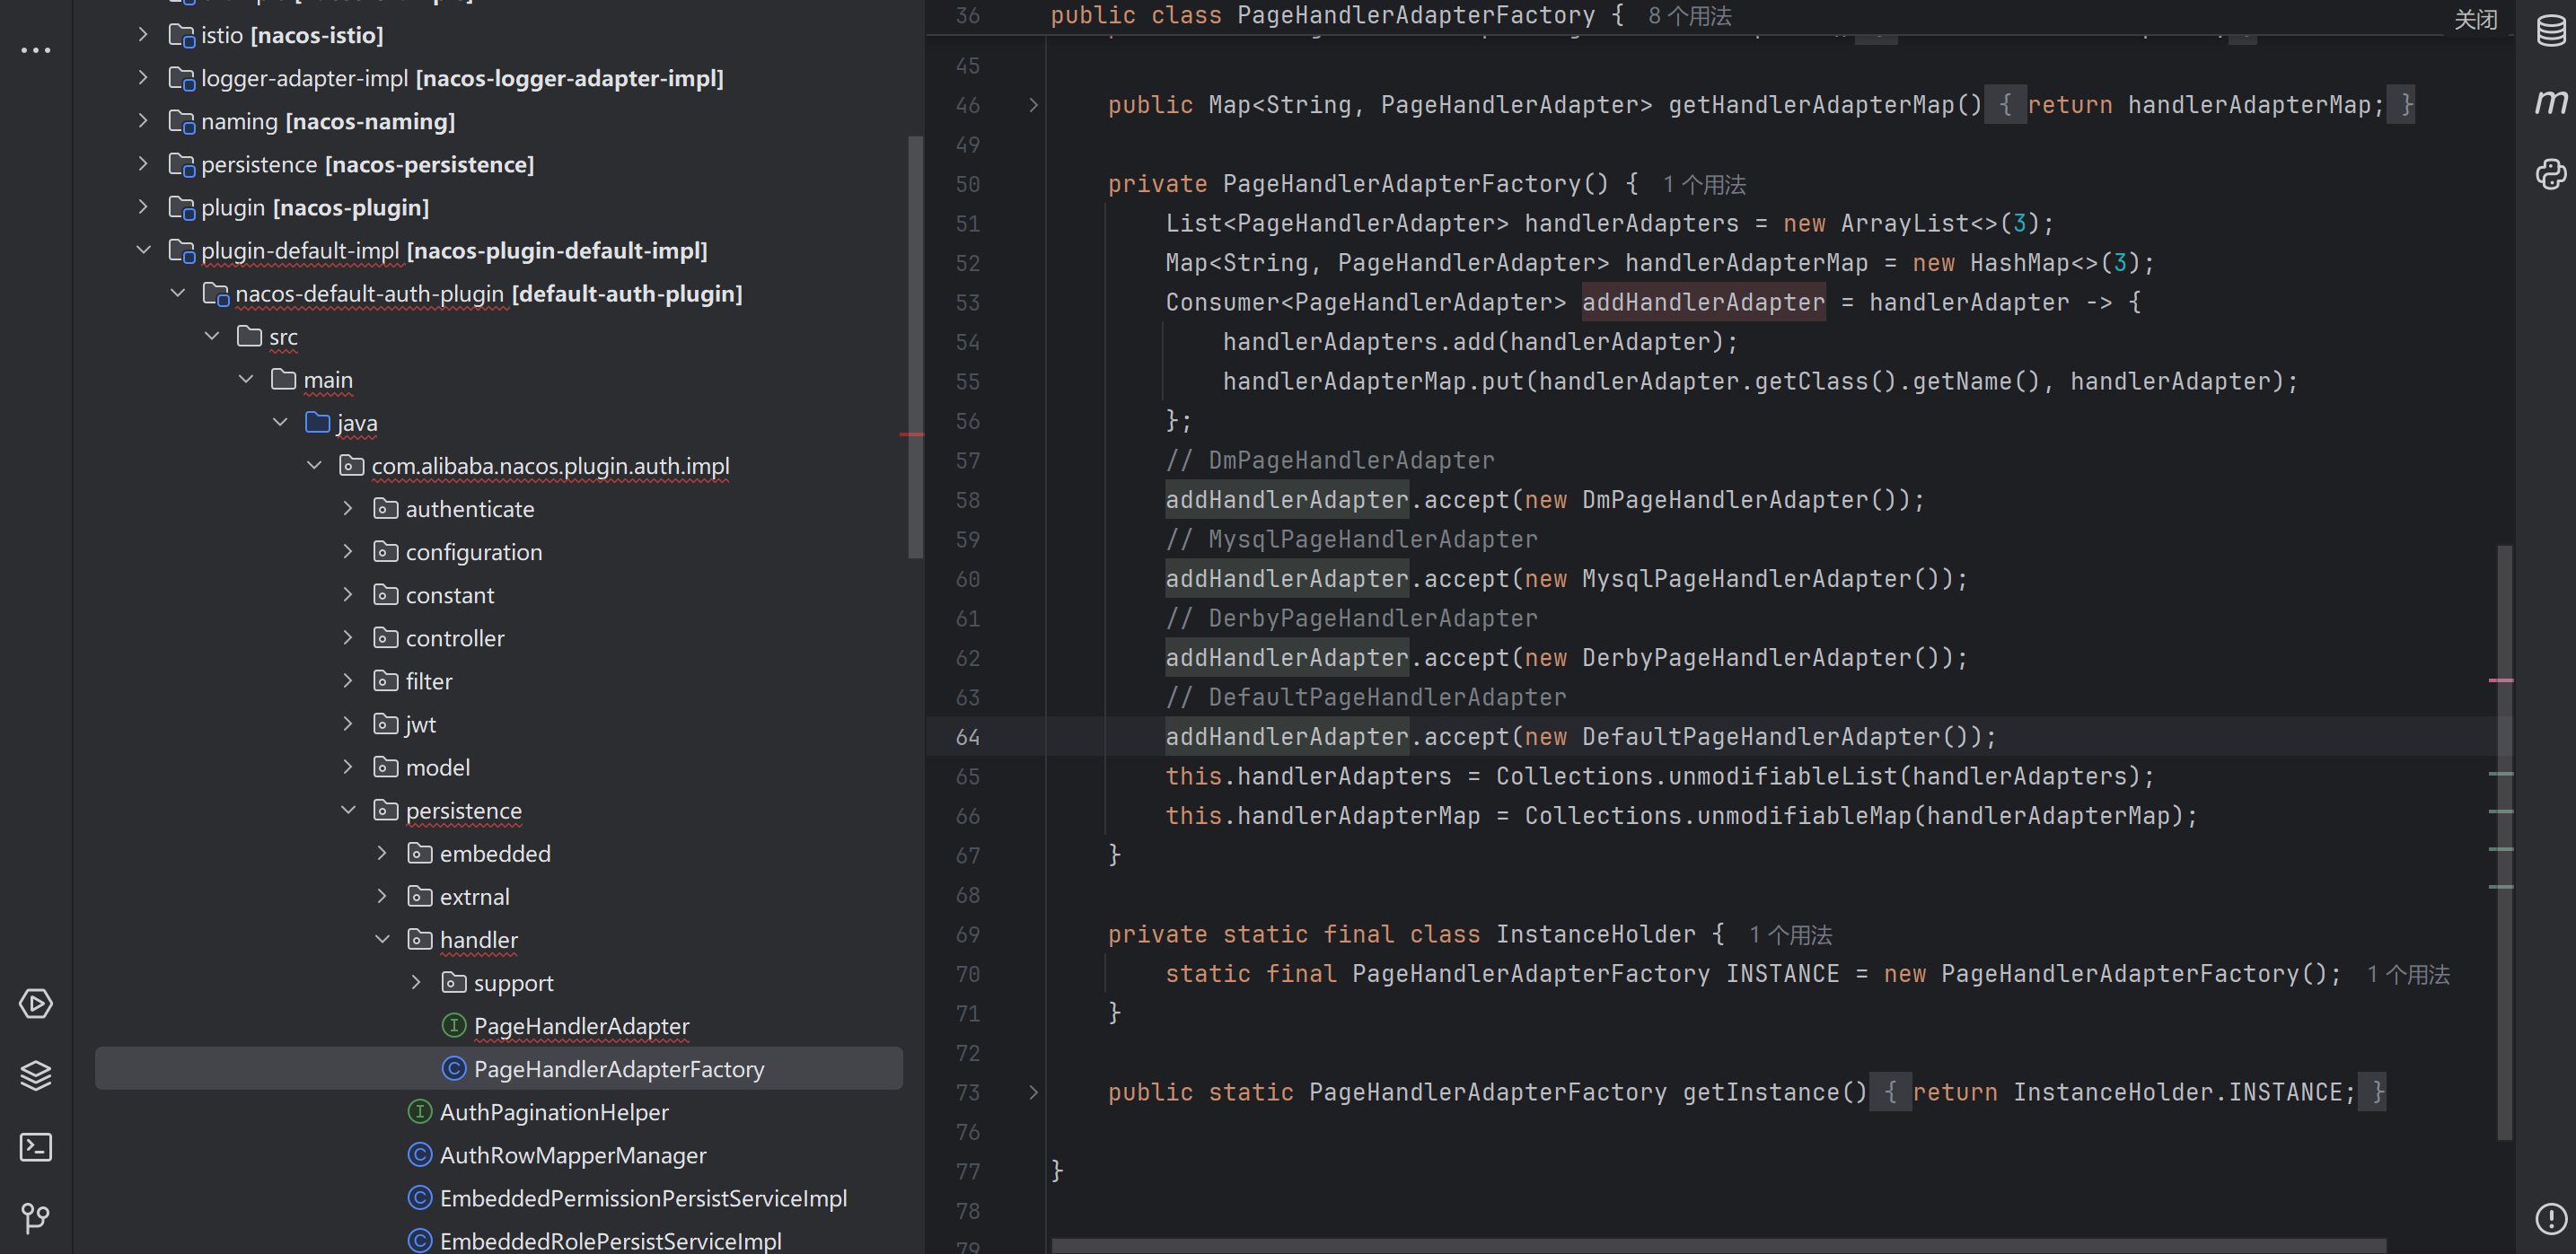Open the layers Structure tool icon

pos(36,1075)
